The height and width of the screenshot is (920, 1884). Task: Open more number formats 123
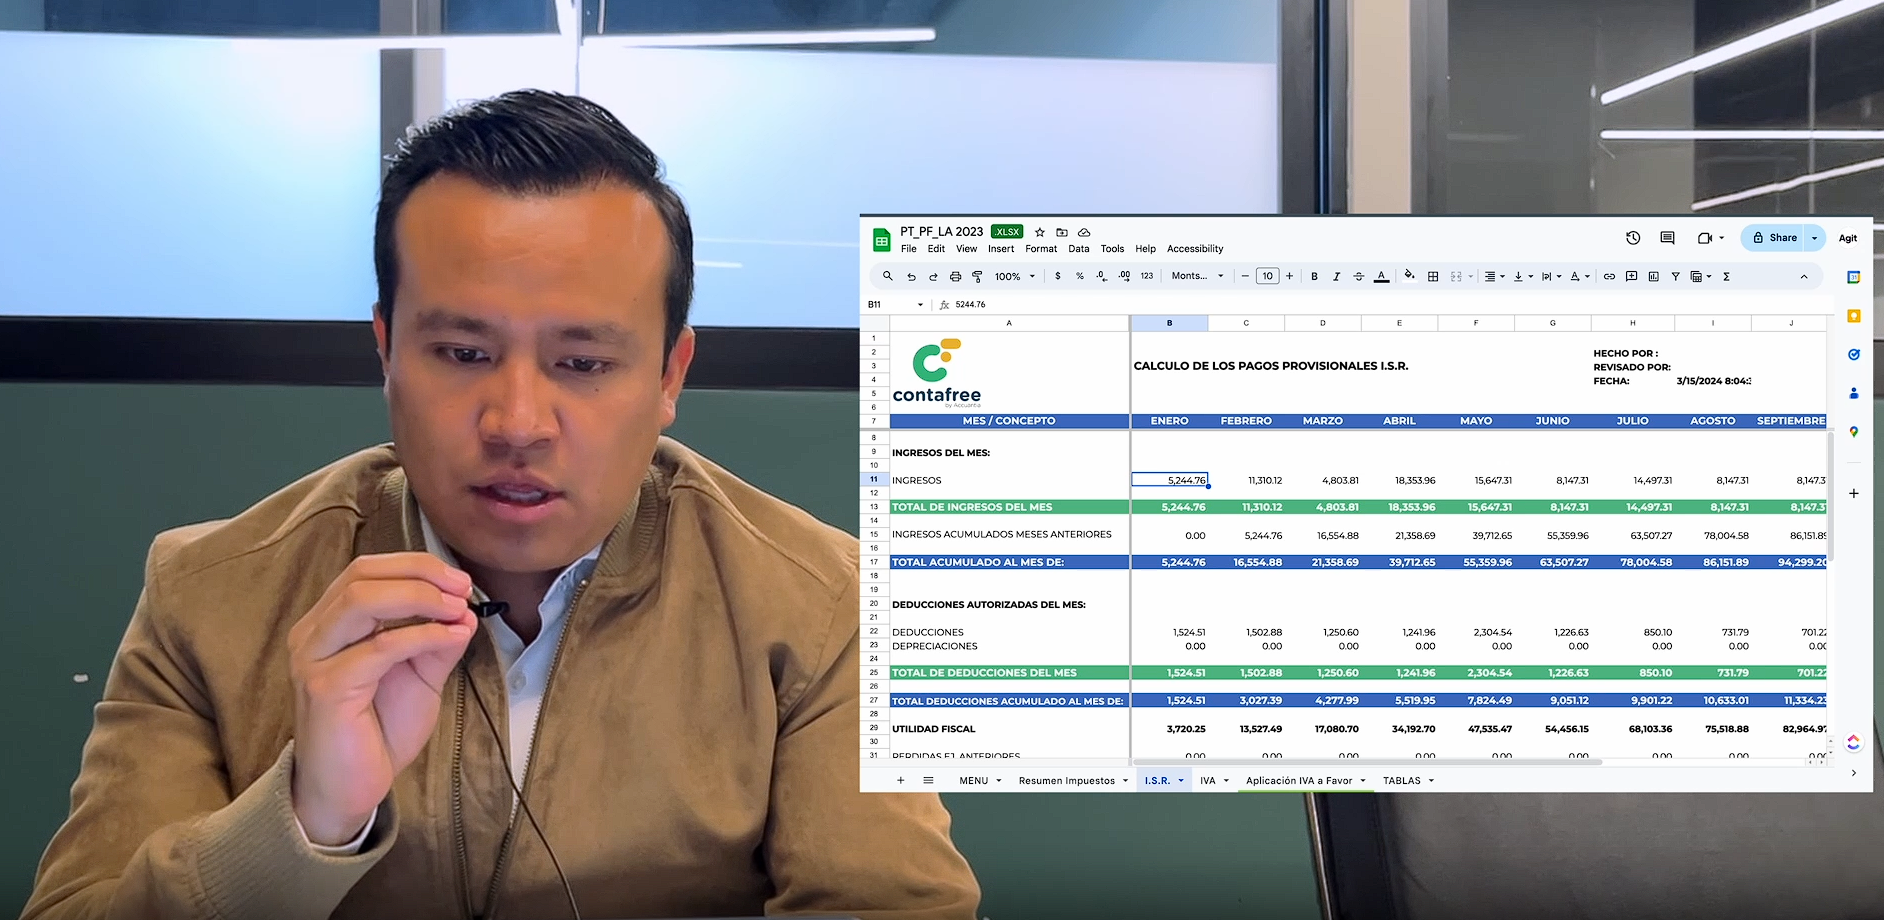pyautogui.click(x=1147, y=276)
